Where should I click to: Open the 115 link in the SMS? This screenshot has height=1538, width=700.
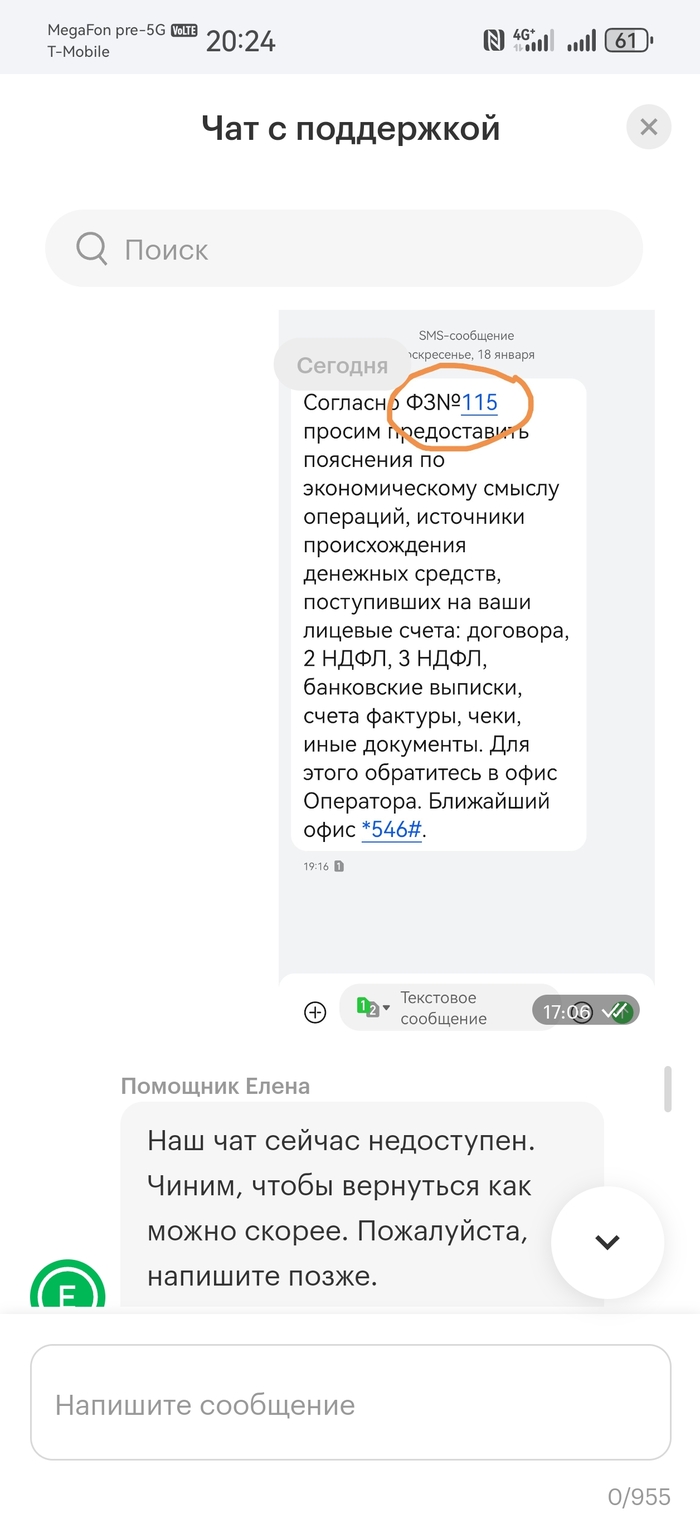(x=480, y=403)
